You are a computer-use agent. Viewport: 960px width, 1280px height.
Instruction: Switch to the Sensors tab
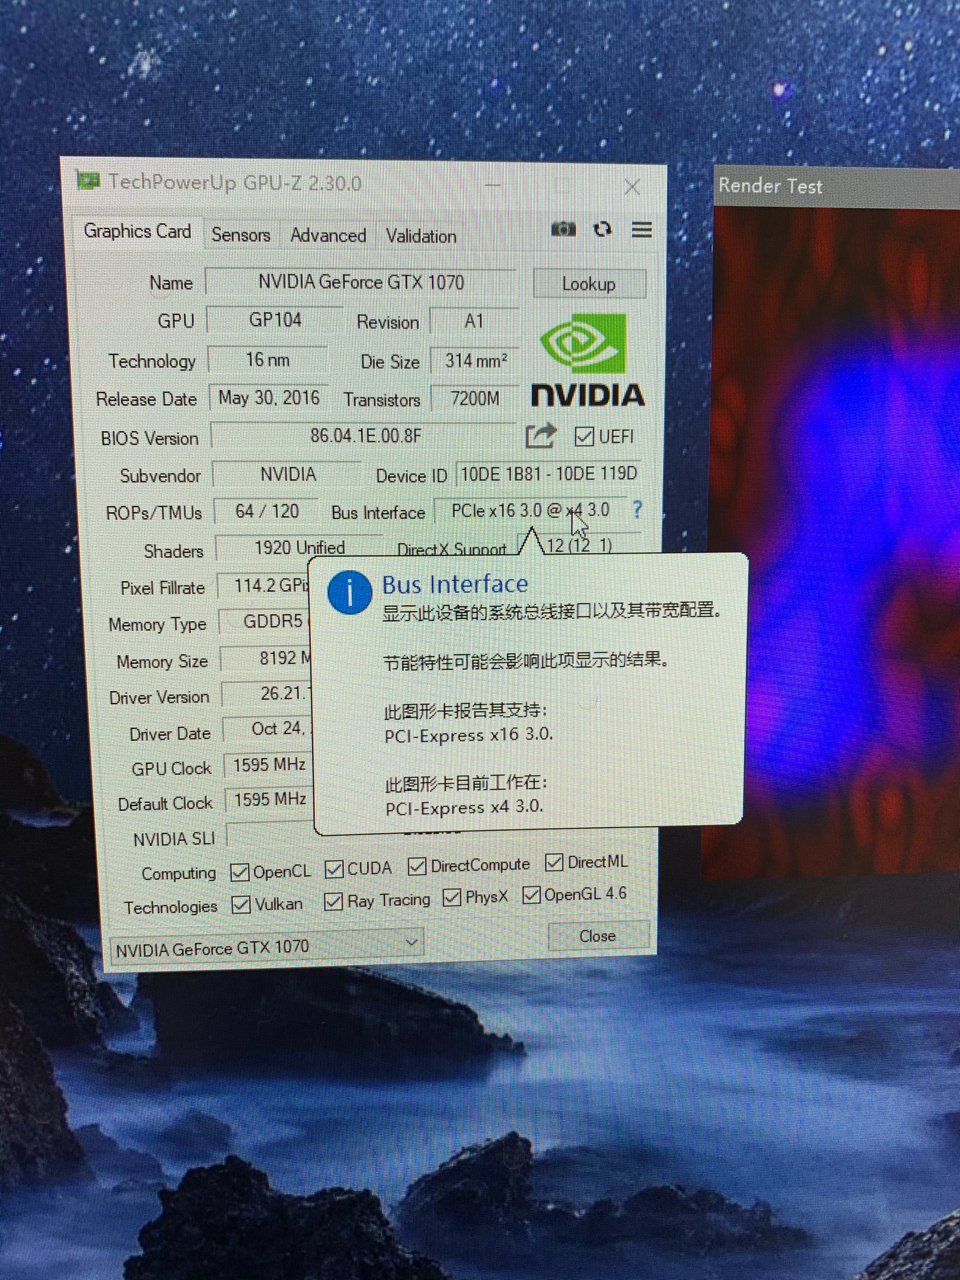(x=240, y=234)
